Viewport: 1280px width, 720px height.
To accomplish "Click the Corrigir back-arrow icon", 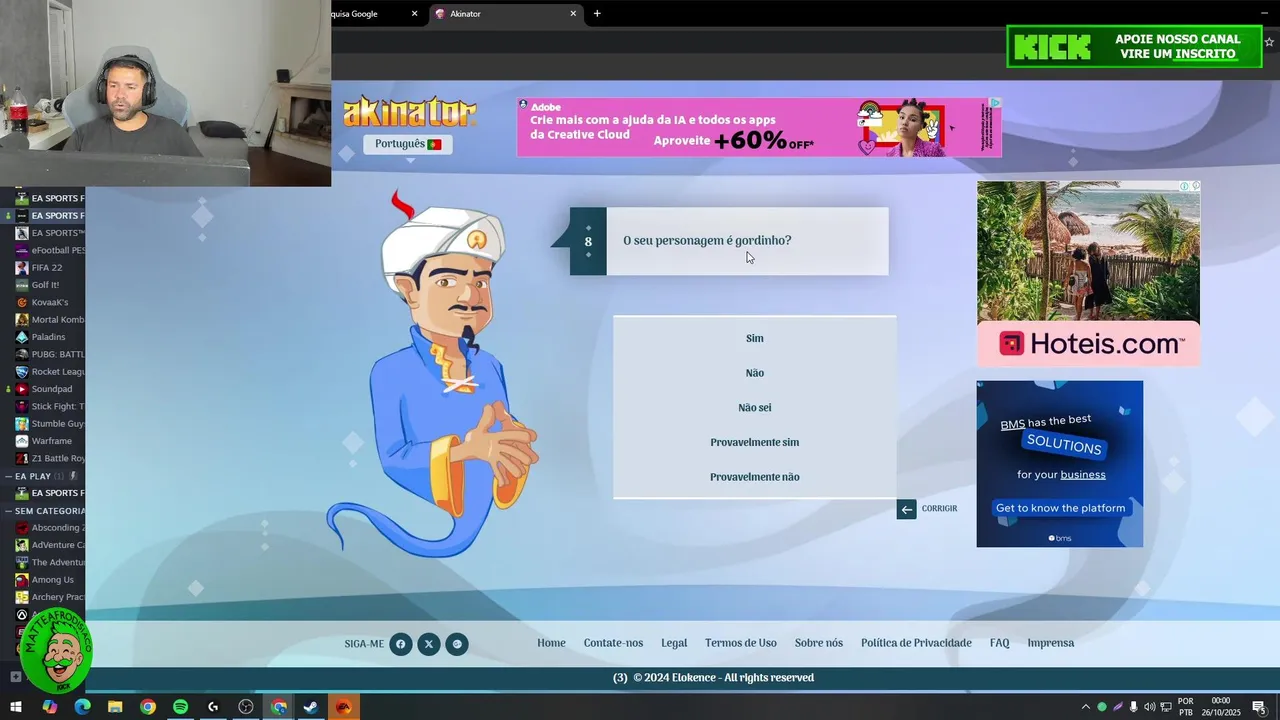I will 906,509.
